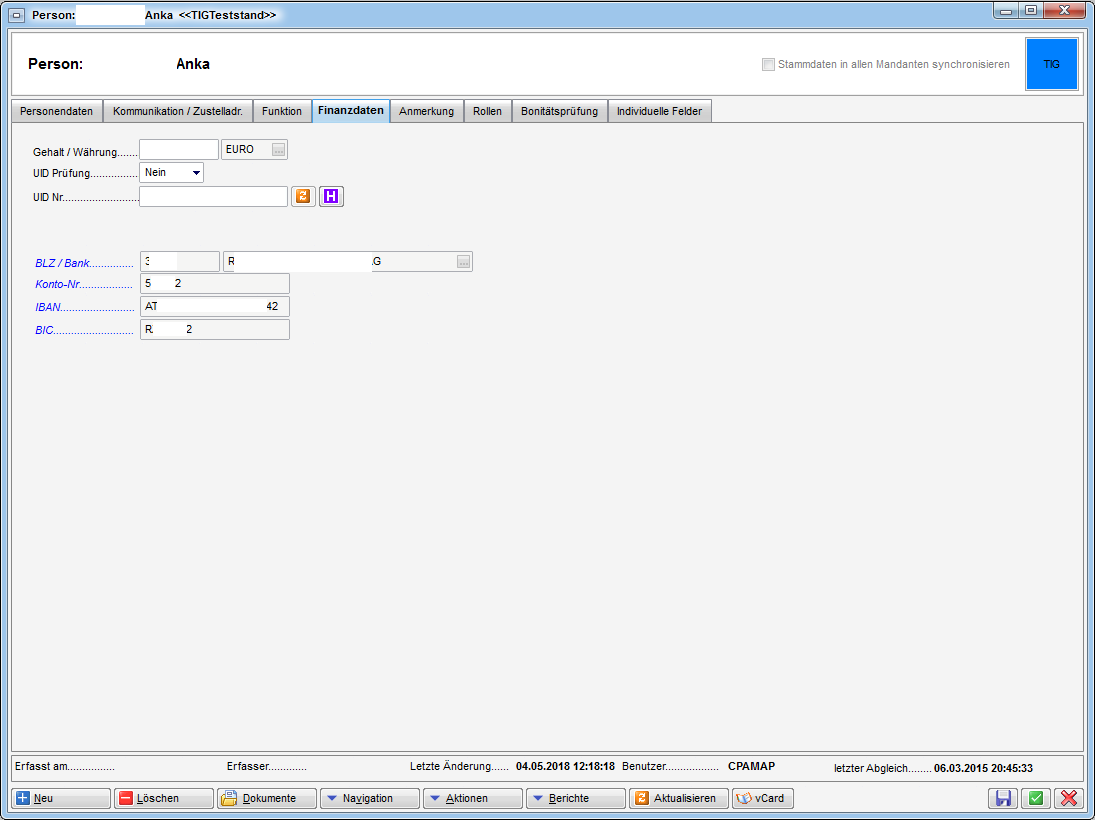Open the bank lookup button at end of bank name
Screen dimensions: 1095x820
point(463,262)
